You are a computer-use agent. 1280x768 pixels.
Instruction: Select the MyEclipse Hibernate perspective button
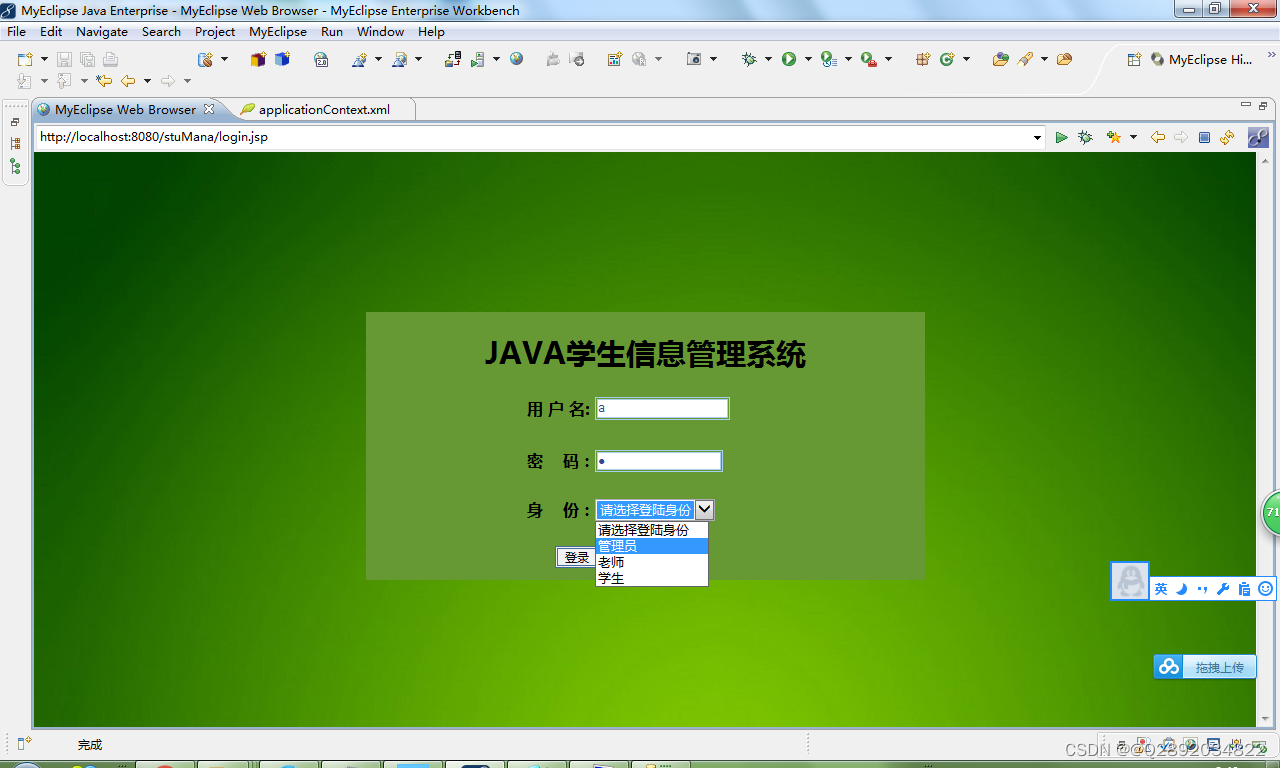coord(1201,60)
